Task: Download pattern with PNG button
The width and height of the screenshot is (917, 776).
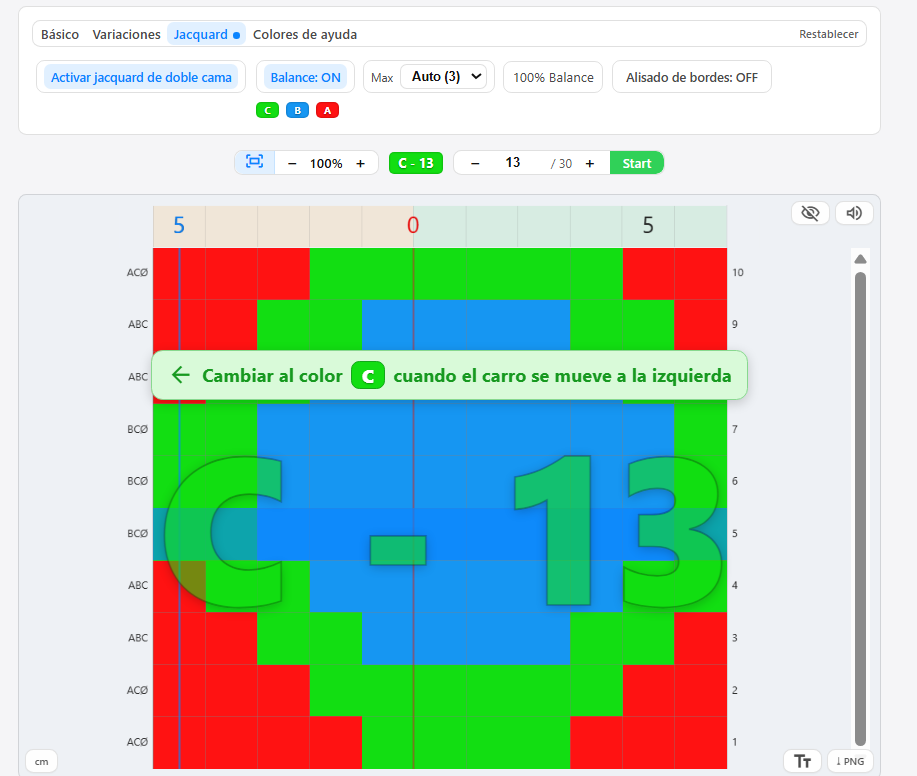Action: [850, 761]
